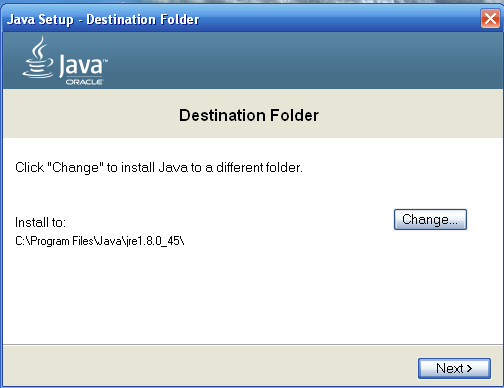Select the Java Setup title bar
504x388 pixels.
click(241, 19)
